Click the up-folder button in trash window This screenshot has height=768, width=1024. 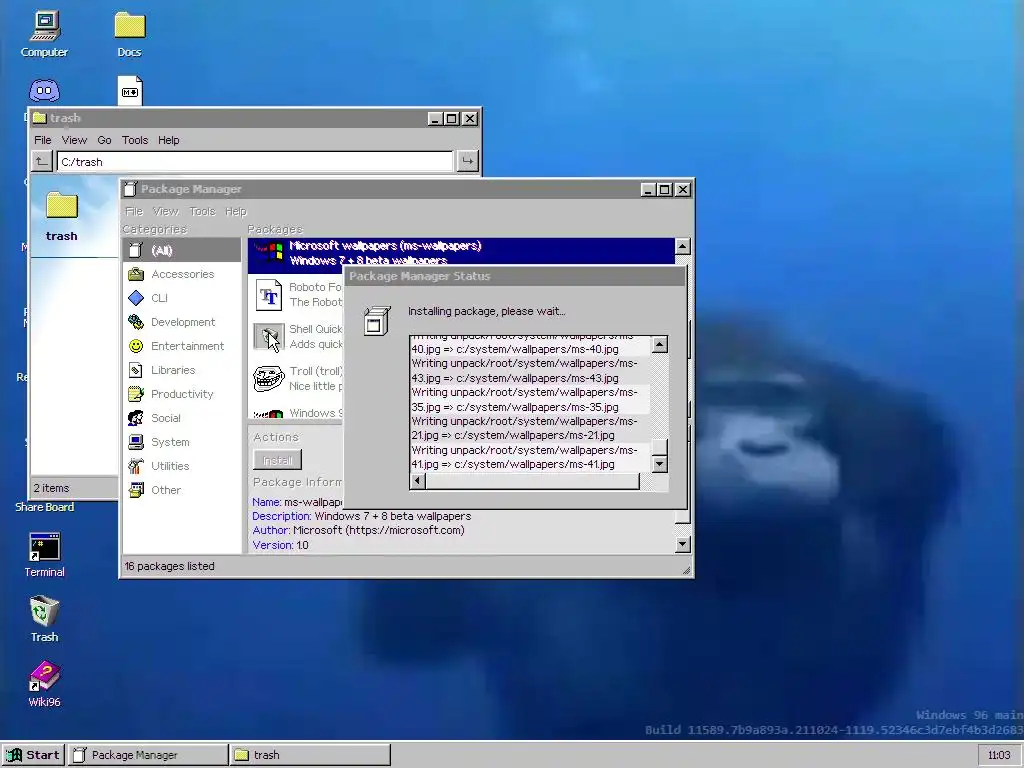[x=42, y=161]
